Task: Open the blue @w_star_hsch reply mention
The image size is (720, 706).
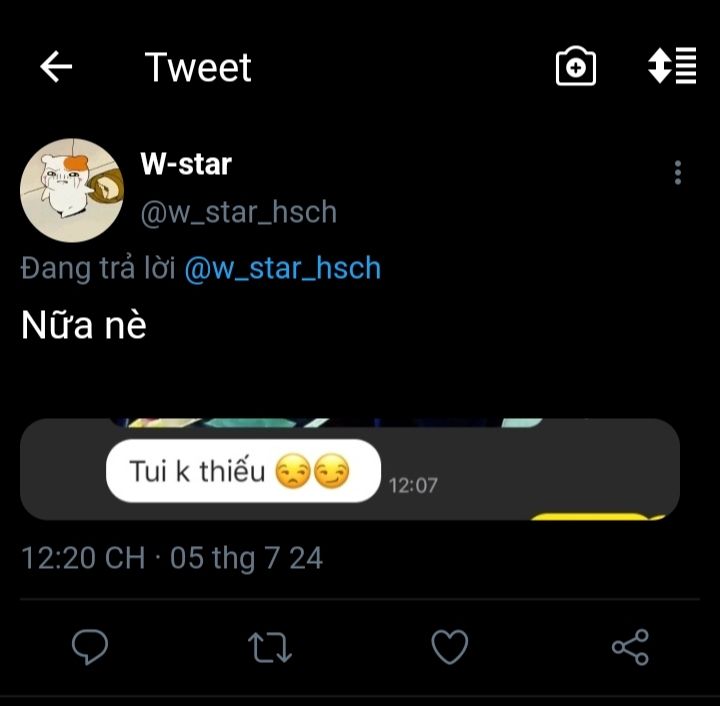Action: (x=283, y=268)
